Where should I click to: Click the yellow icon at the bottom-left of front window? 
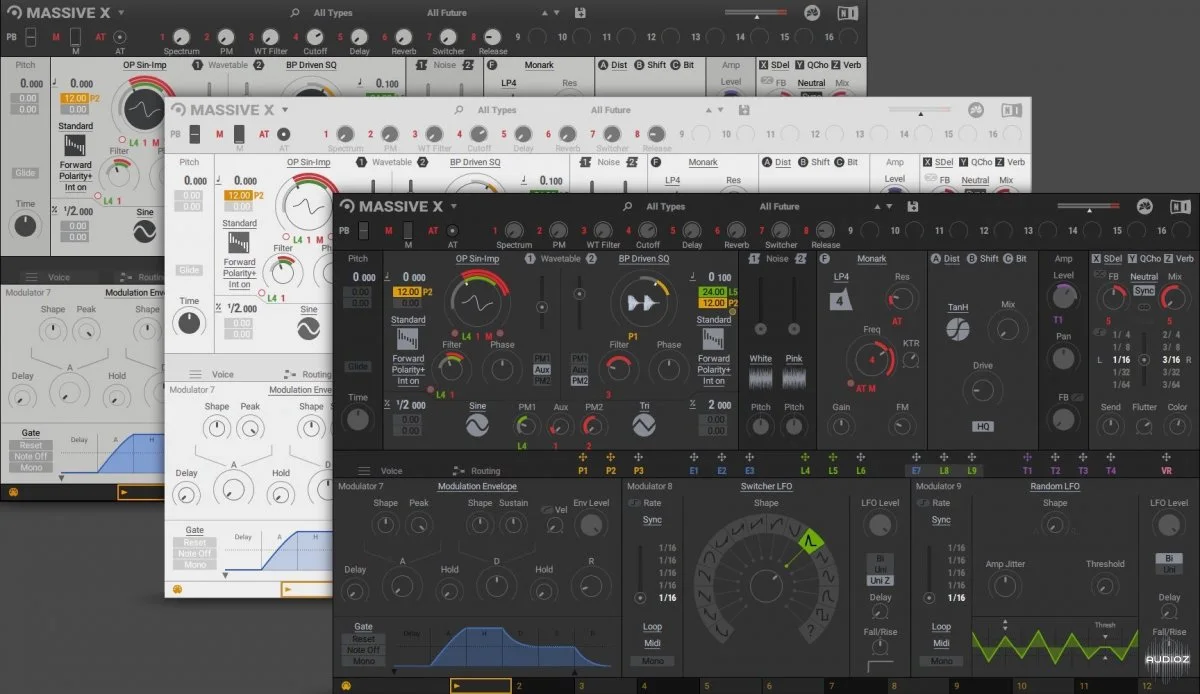click(346, 686)
